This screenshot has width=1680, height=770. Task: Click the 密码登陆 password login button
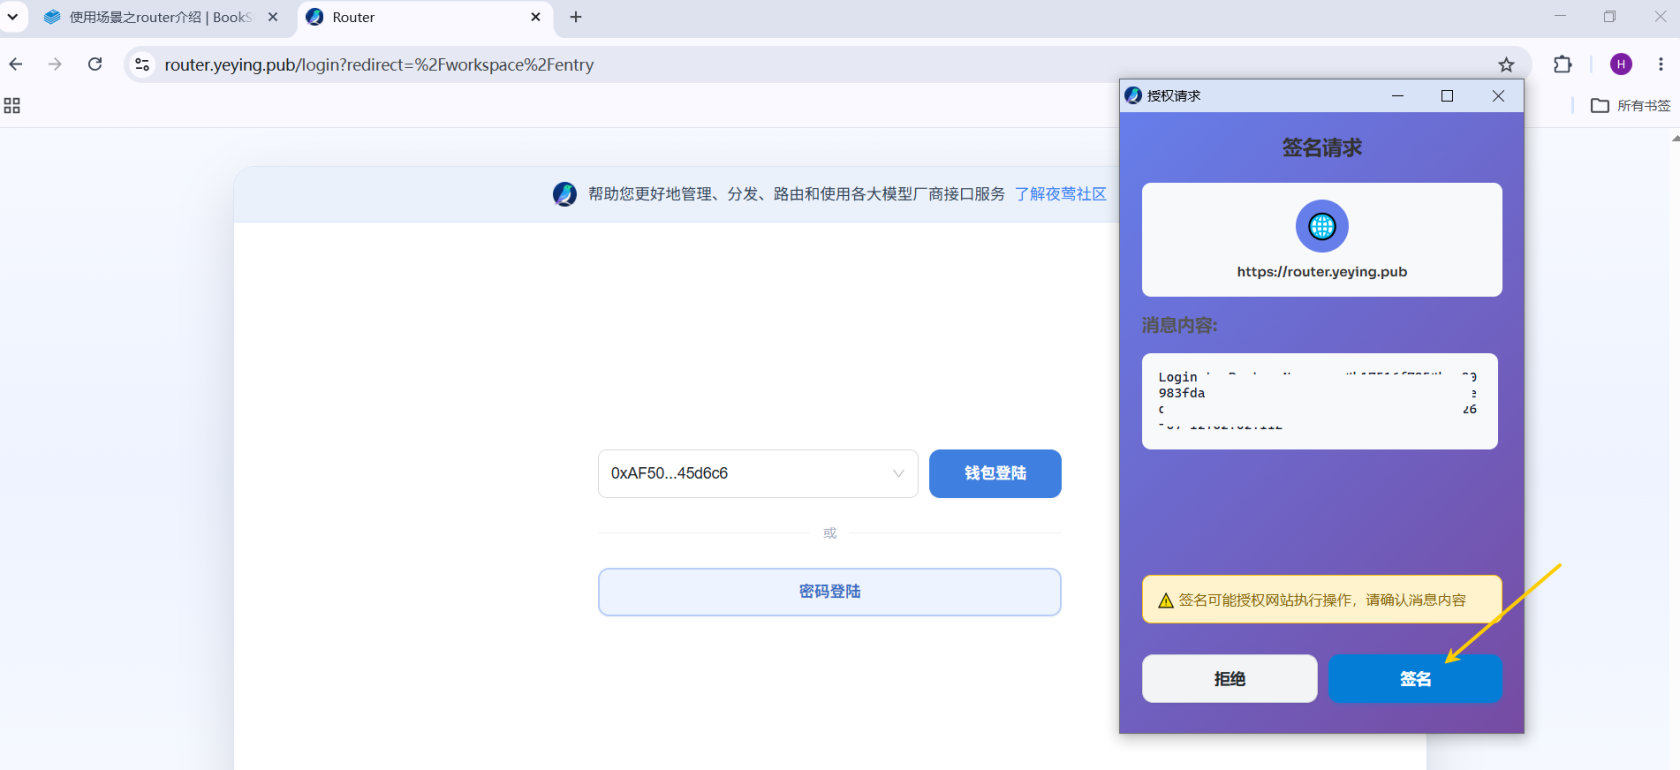[829, 592]
